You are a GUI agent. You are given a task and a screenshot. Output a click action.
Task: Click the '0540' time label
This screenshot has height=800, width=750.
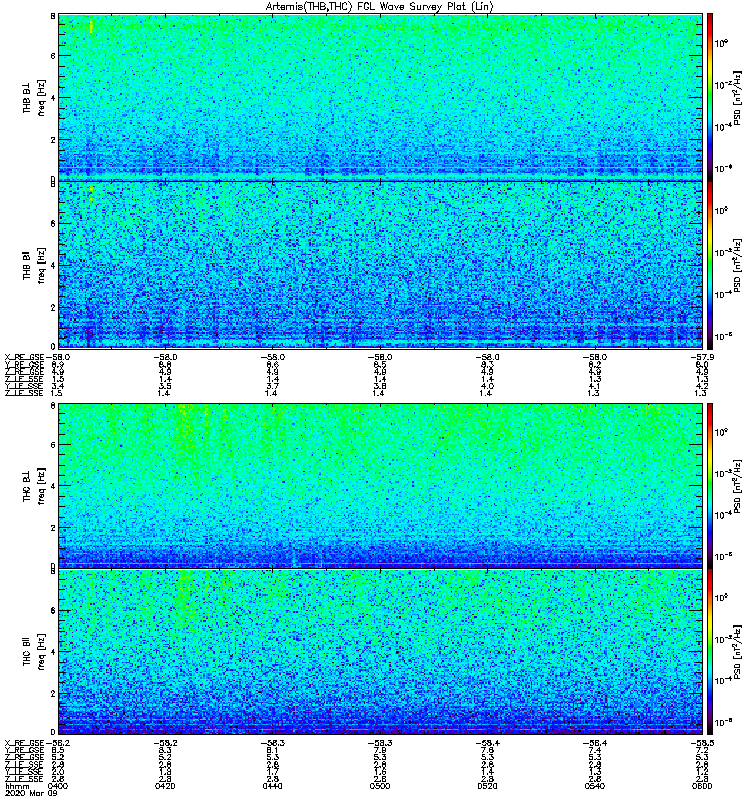coord(594,786)
